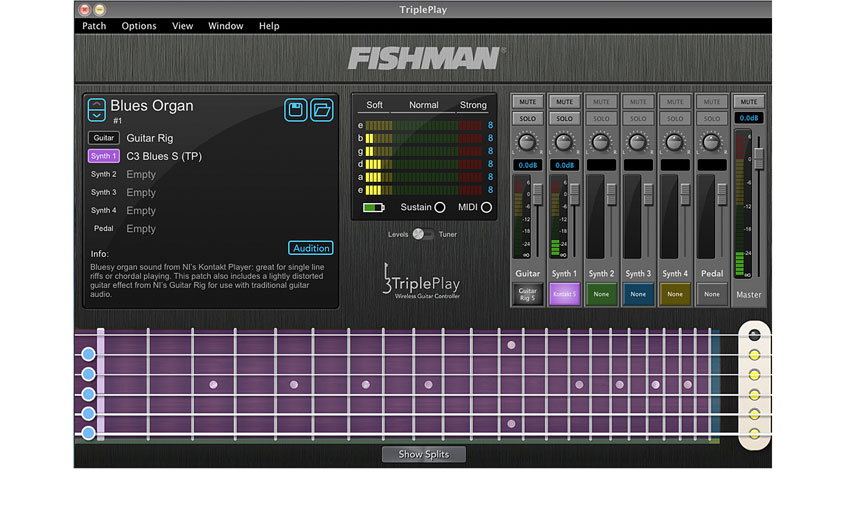The height and width of the screenshot is (505, 850).
Task: Click the Synth 2 channel volume fader
Action: pos(611,195)
